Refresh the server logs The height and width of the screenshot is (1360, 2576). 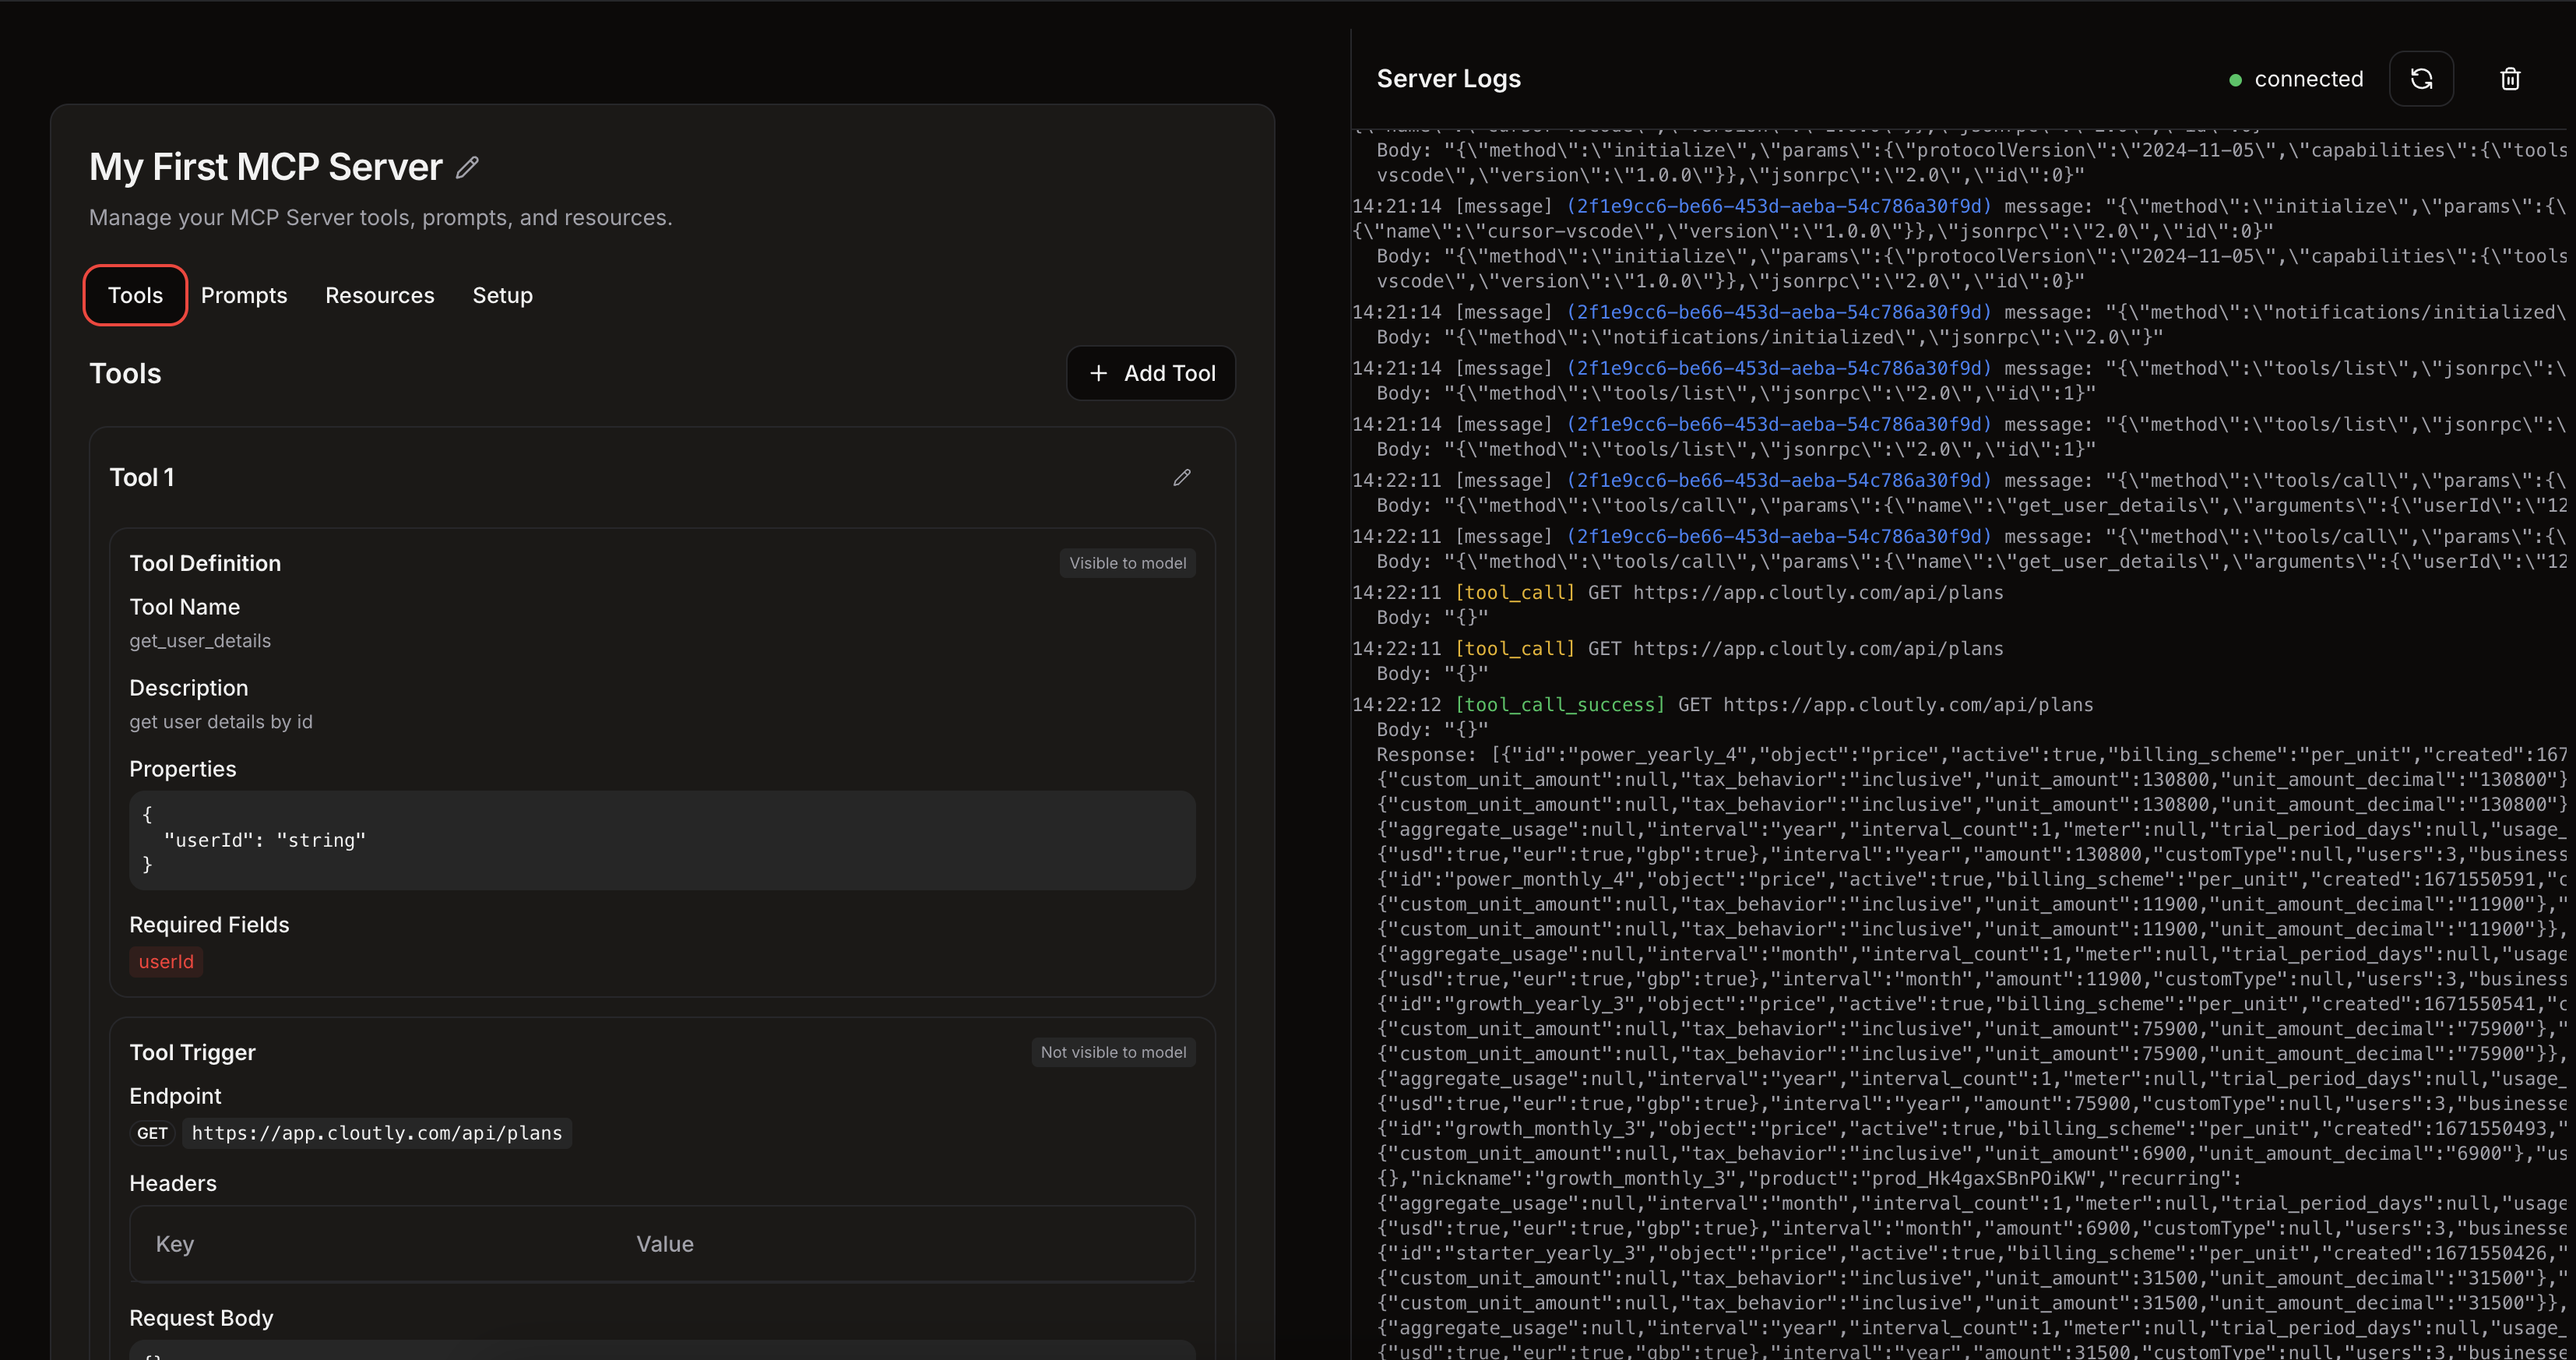click(x=2421, y=79)
